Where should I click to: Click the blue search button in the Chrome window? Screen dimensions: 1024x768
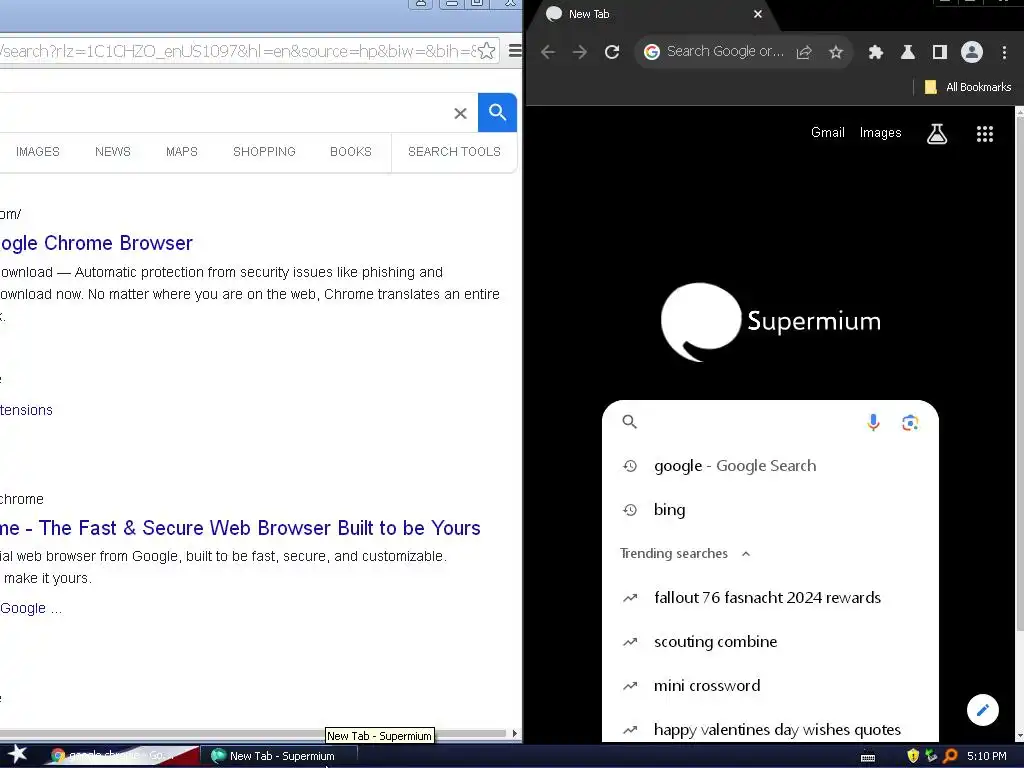point(498,112)
